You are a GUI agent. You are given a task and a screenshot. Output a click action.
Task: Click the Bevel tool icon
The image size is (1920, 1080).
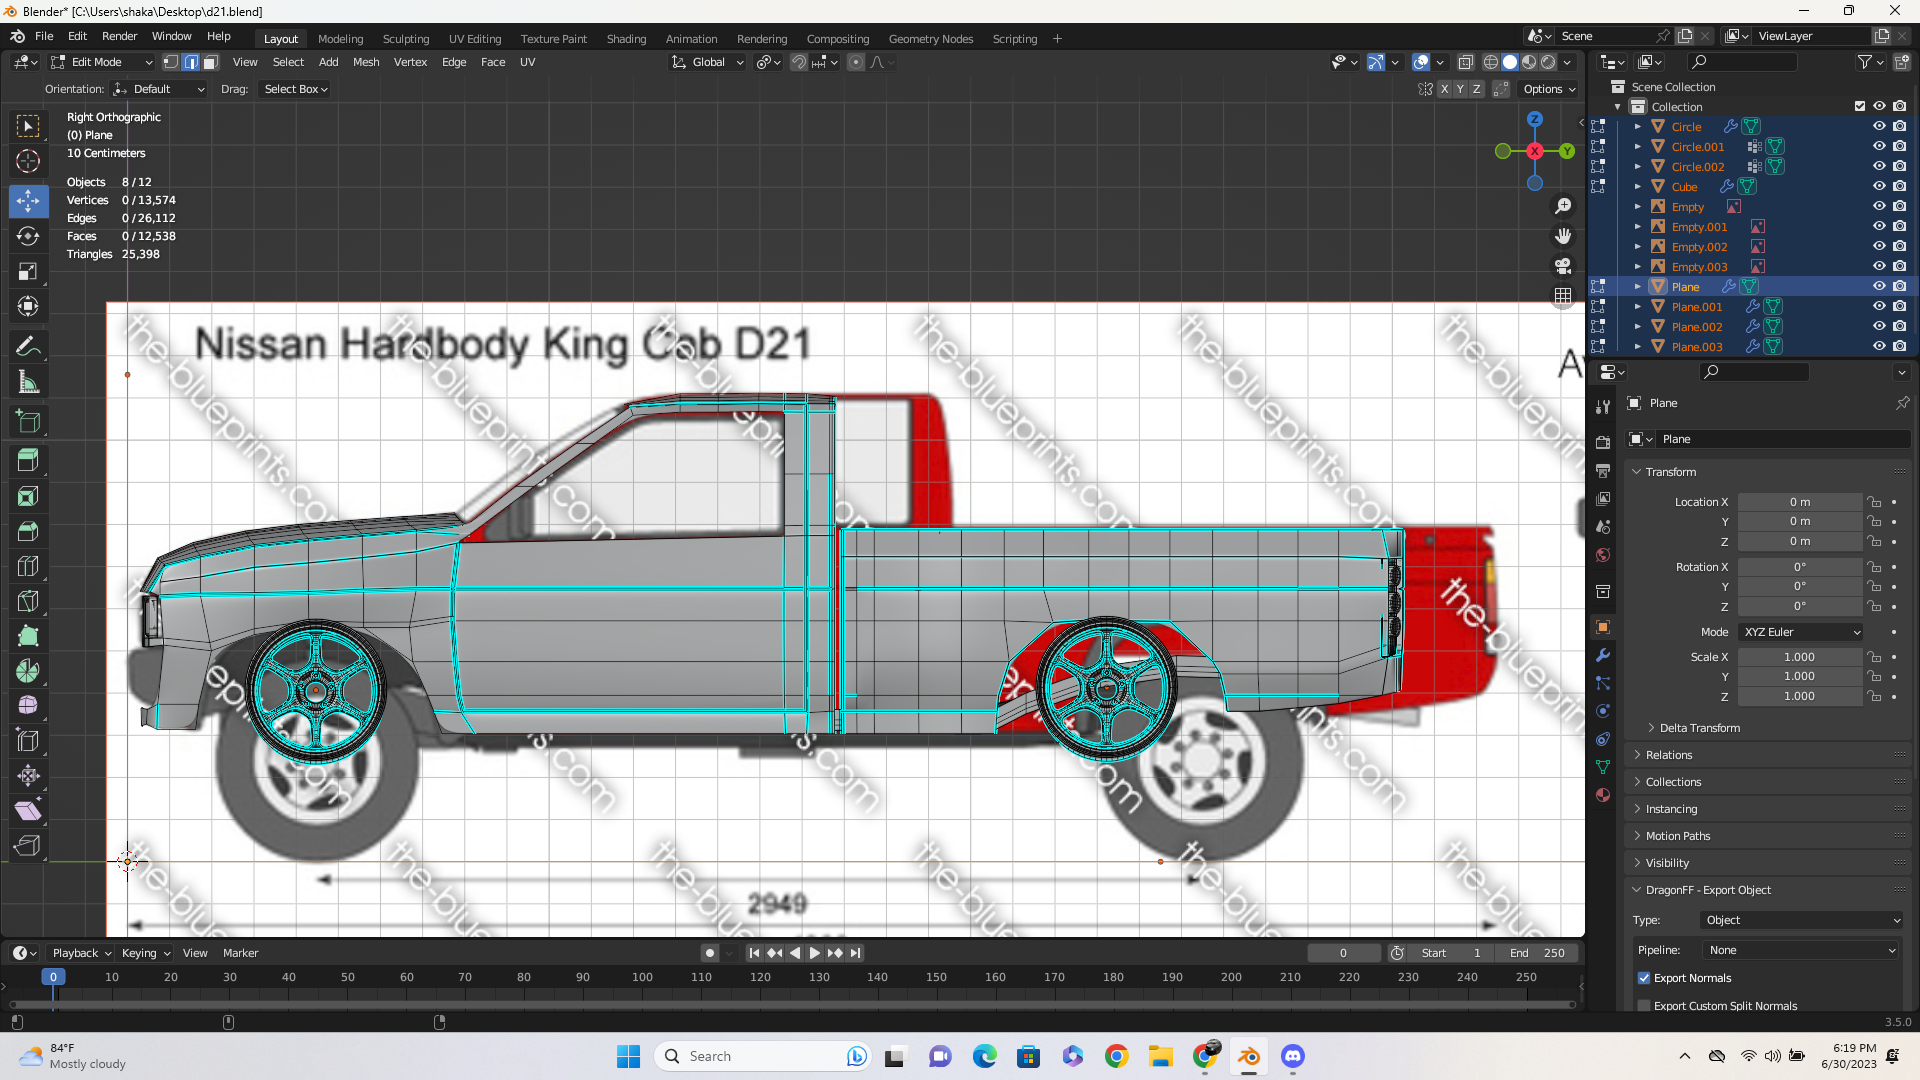[x=28, y=531]
